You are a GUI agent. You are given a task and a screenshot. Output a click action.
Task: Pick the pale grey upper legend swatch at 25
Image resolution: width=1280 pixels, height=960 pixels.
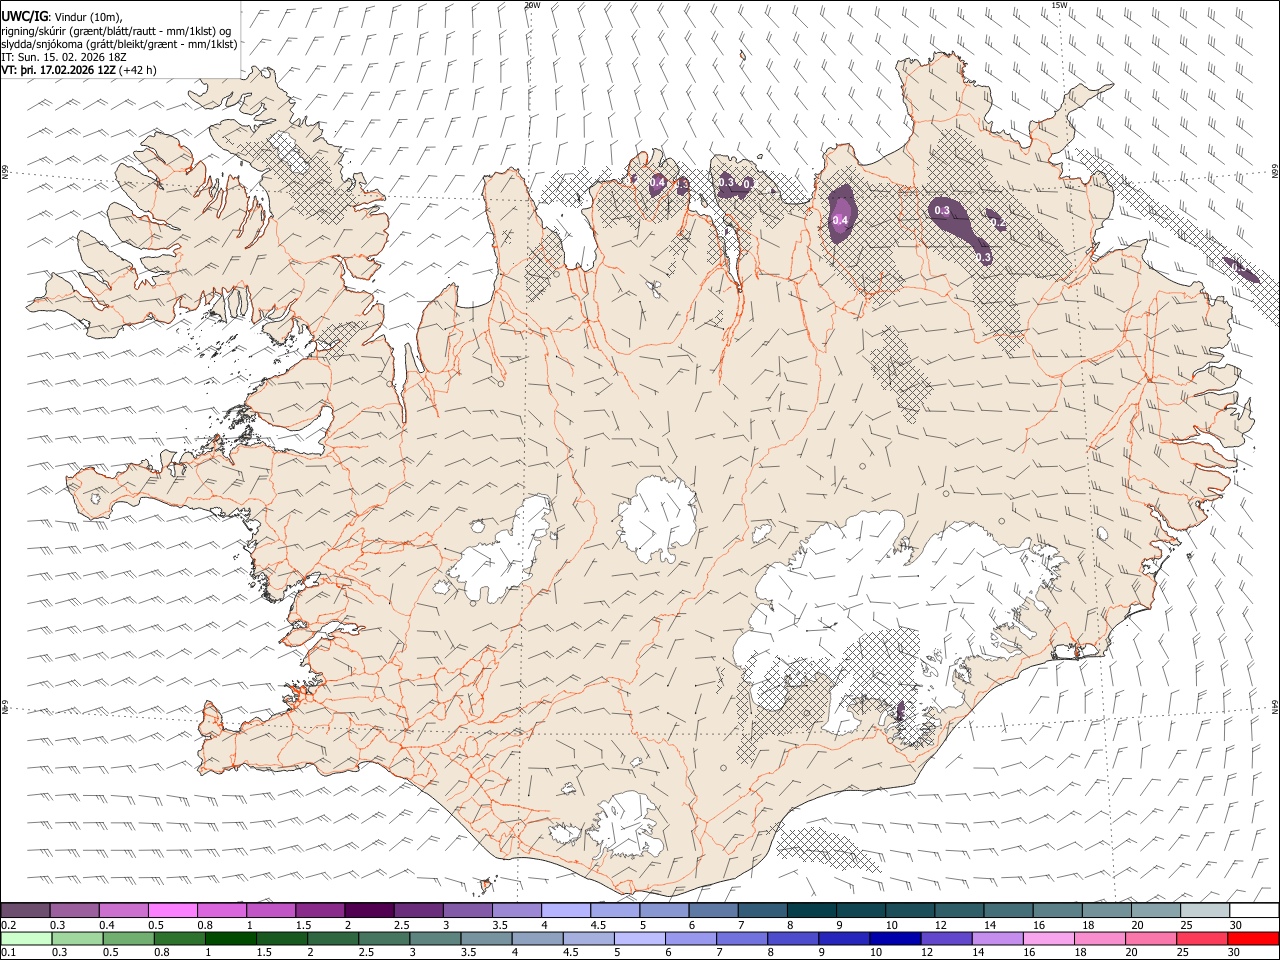[1203, 910]
